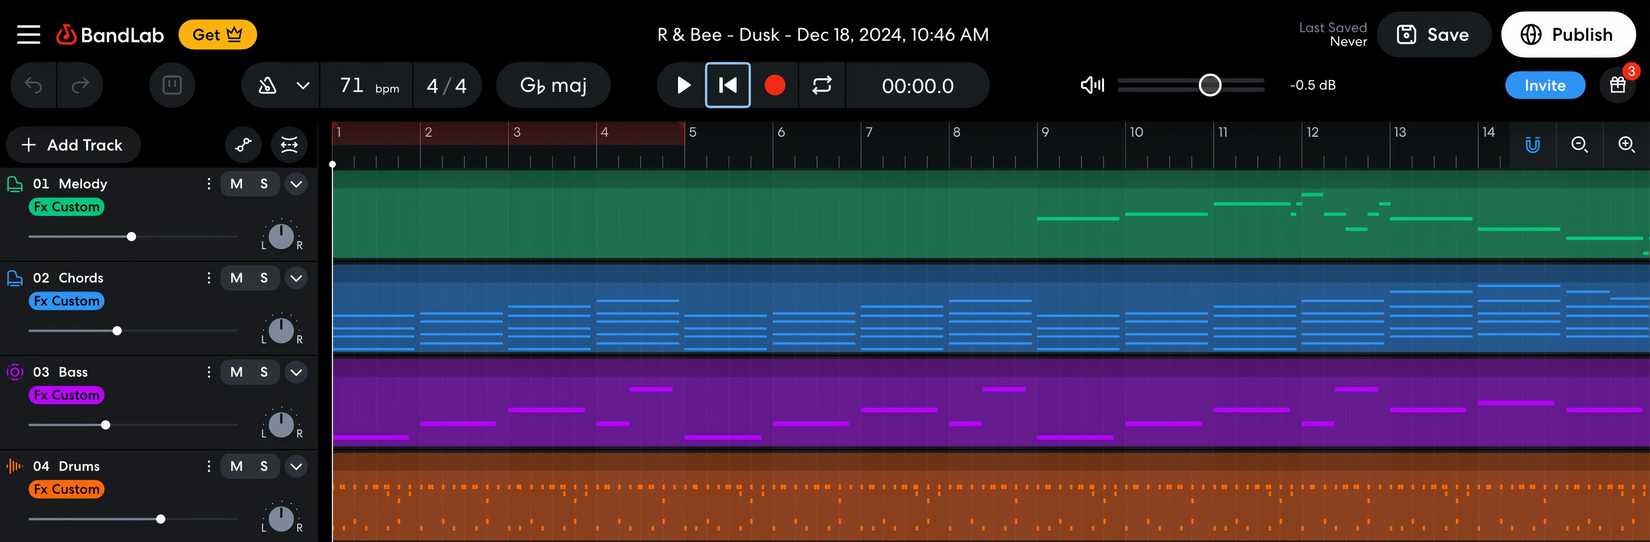The height and width of the screenshot is (542, 1650).
Task: Click the Melody track pan knob
Action: (x=281, y=236)
